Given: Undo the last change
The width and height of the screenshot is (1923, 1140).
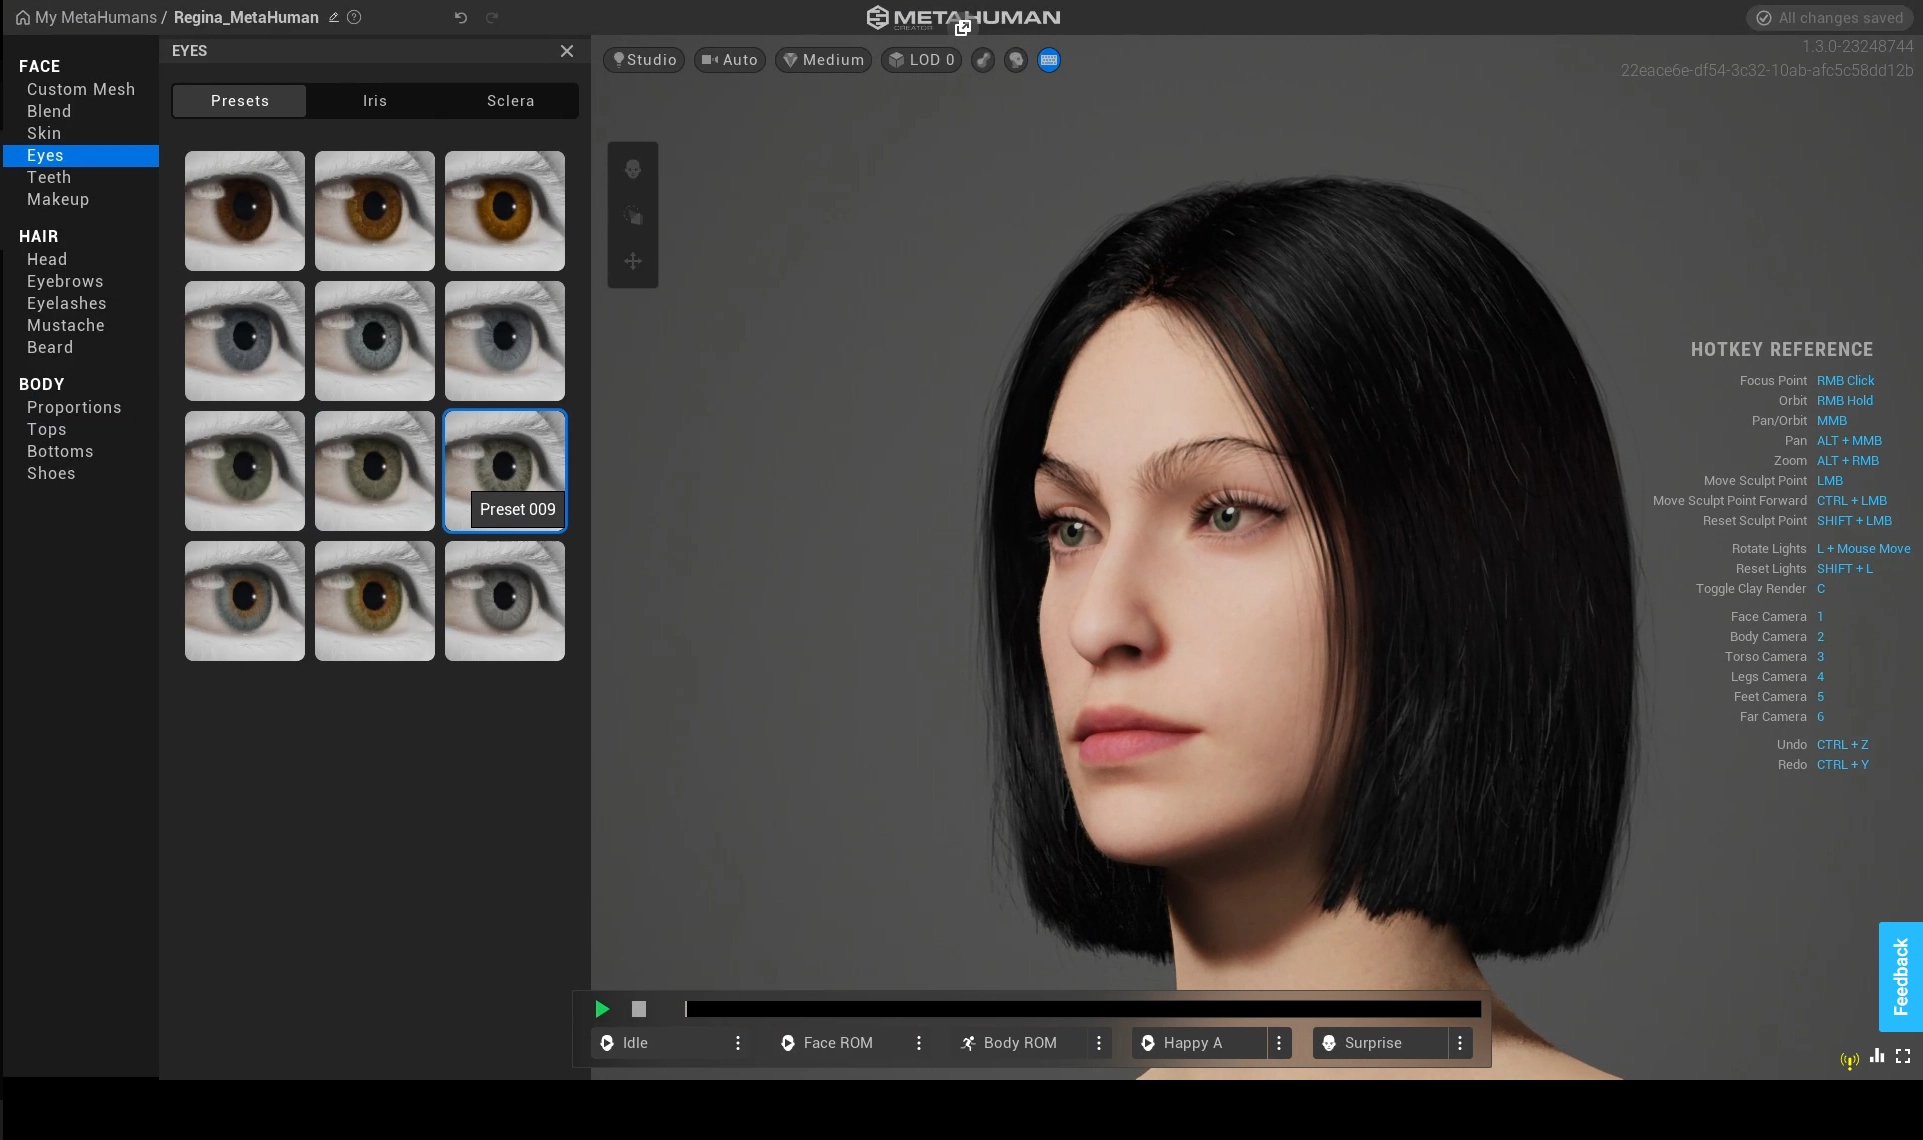Looking at the screenshot, I should pyautogui.click(x=460, y=17).
